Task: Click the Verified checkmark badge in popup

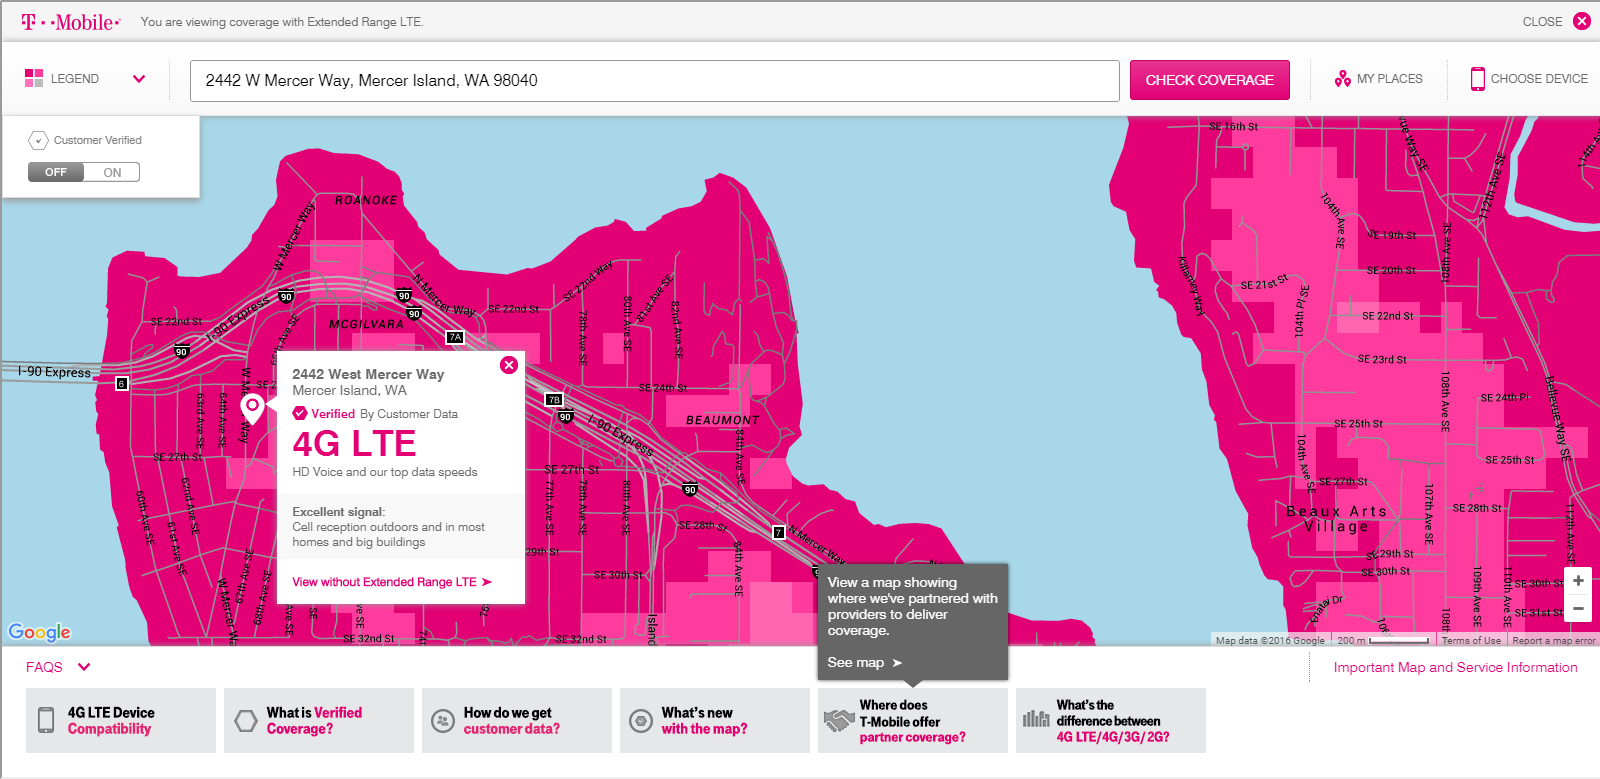Action: click(x=299, y=413)
